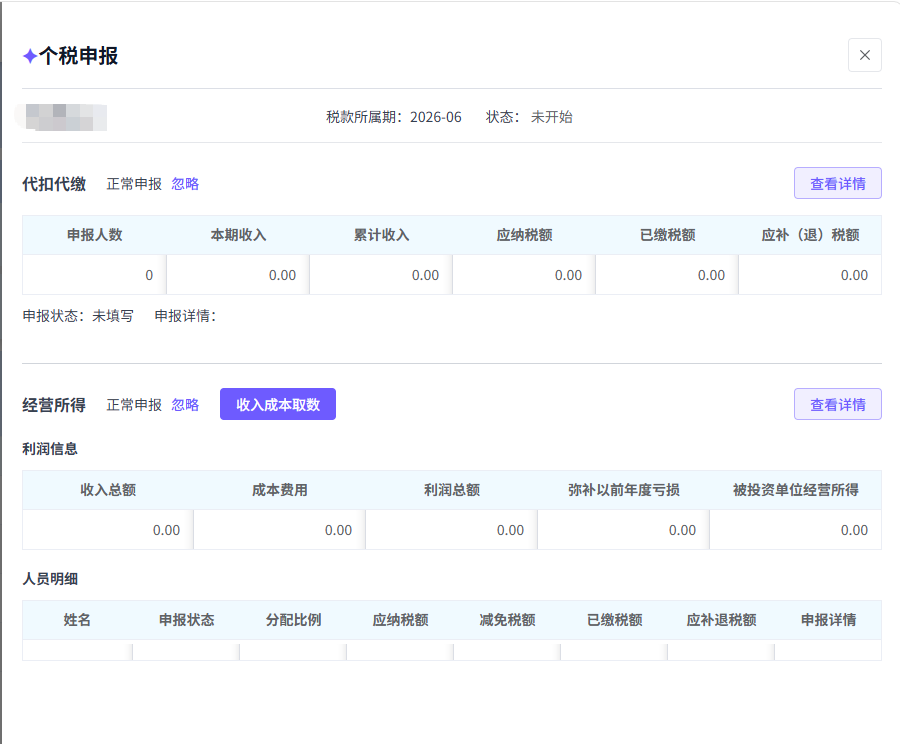This screenshot has height=744, width=900.
Task: Select the 累计收入 column header
Action: click(381, 235)
